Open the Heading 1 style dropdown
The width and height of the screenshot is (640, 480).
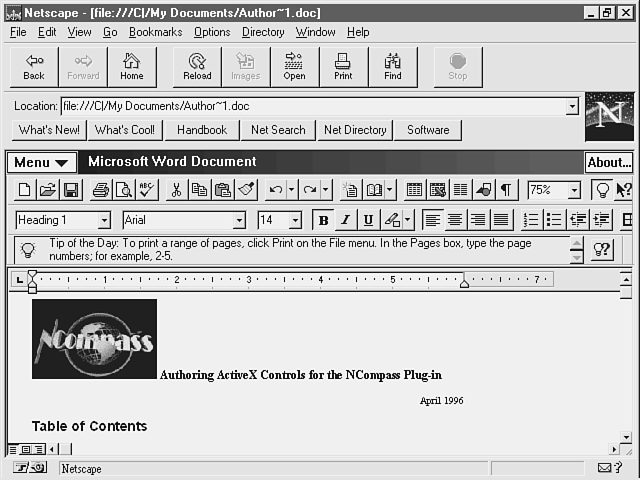pyautogui.click(x=104, y=220)
